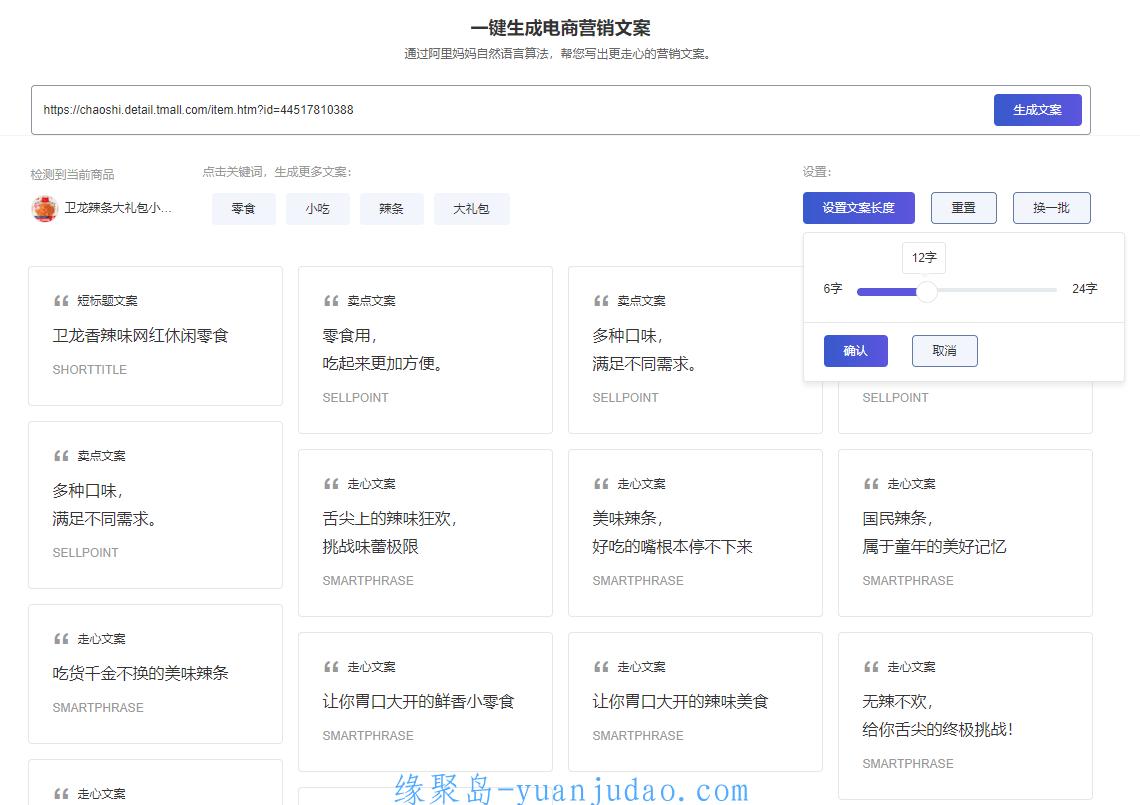The width and height of the screenshot is (1140, 805).
Task: Click the SHORTTITLE label
Action: (x=89, y=369)
